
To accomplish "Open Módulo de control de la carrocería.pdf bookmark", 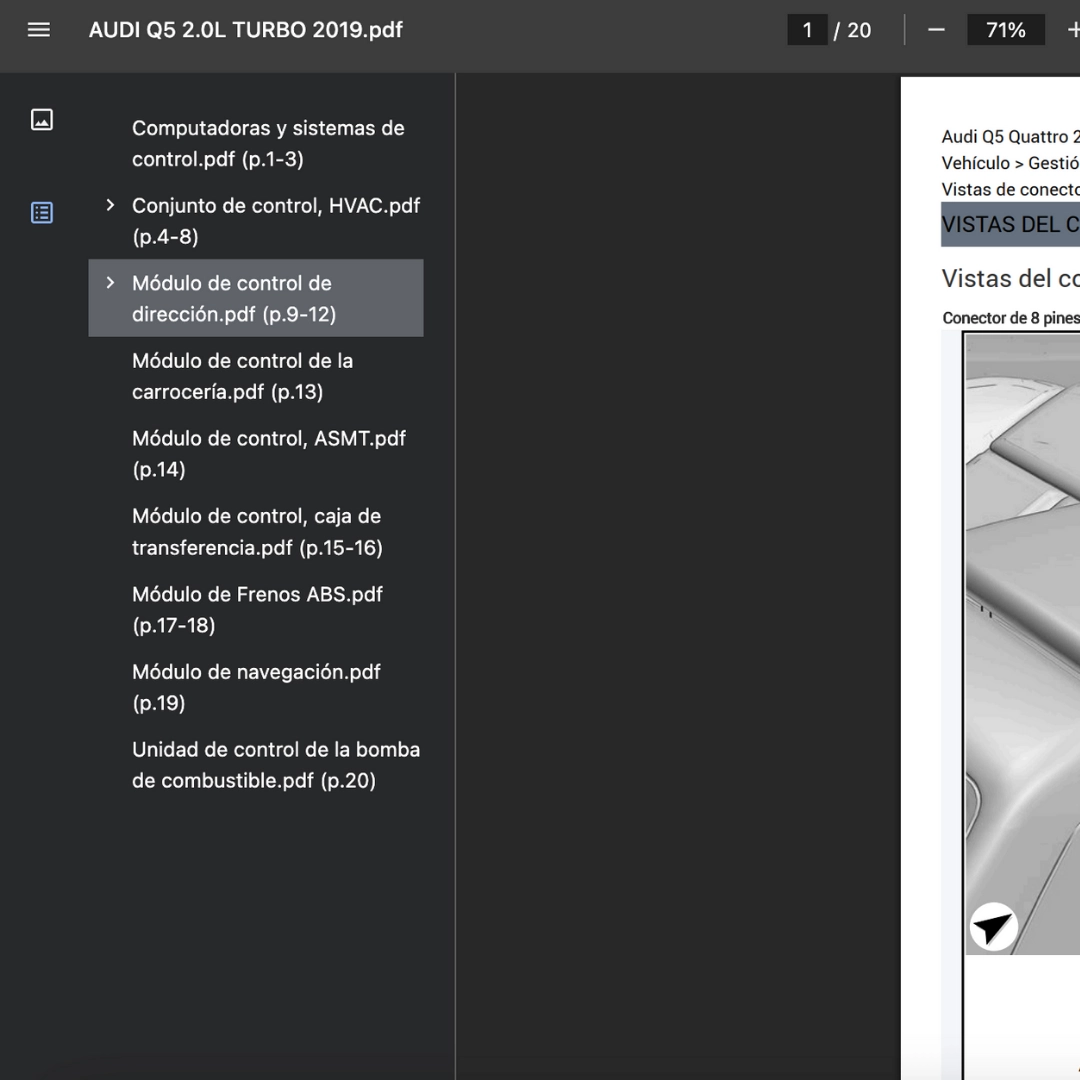I will point(242,376).
